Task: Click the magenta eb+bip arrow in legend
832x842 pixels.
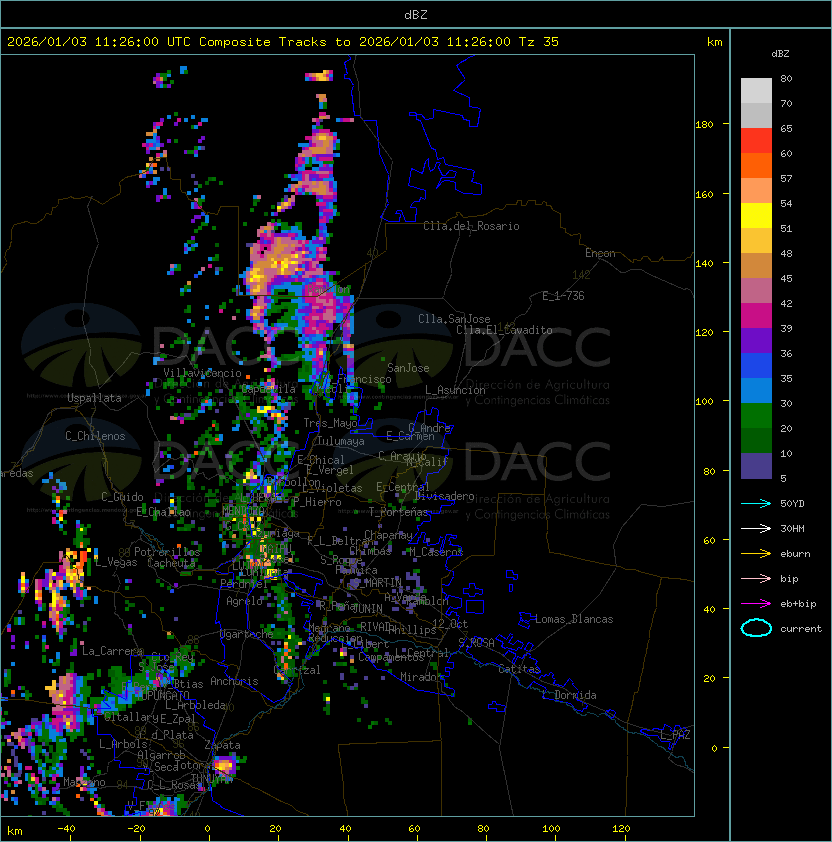Action: click(x=756, y=604)
